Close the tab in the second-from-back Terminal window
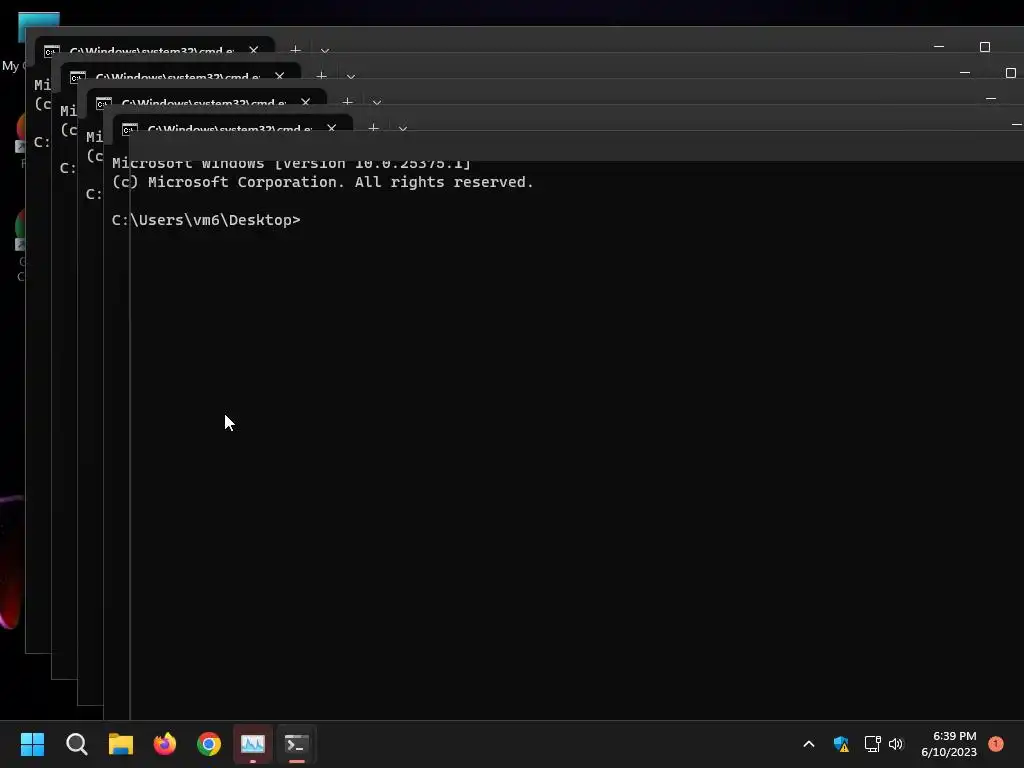 pos(280,75)
